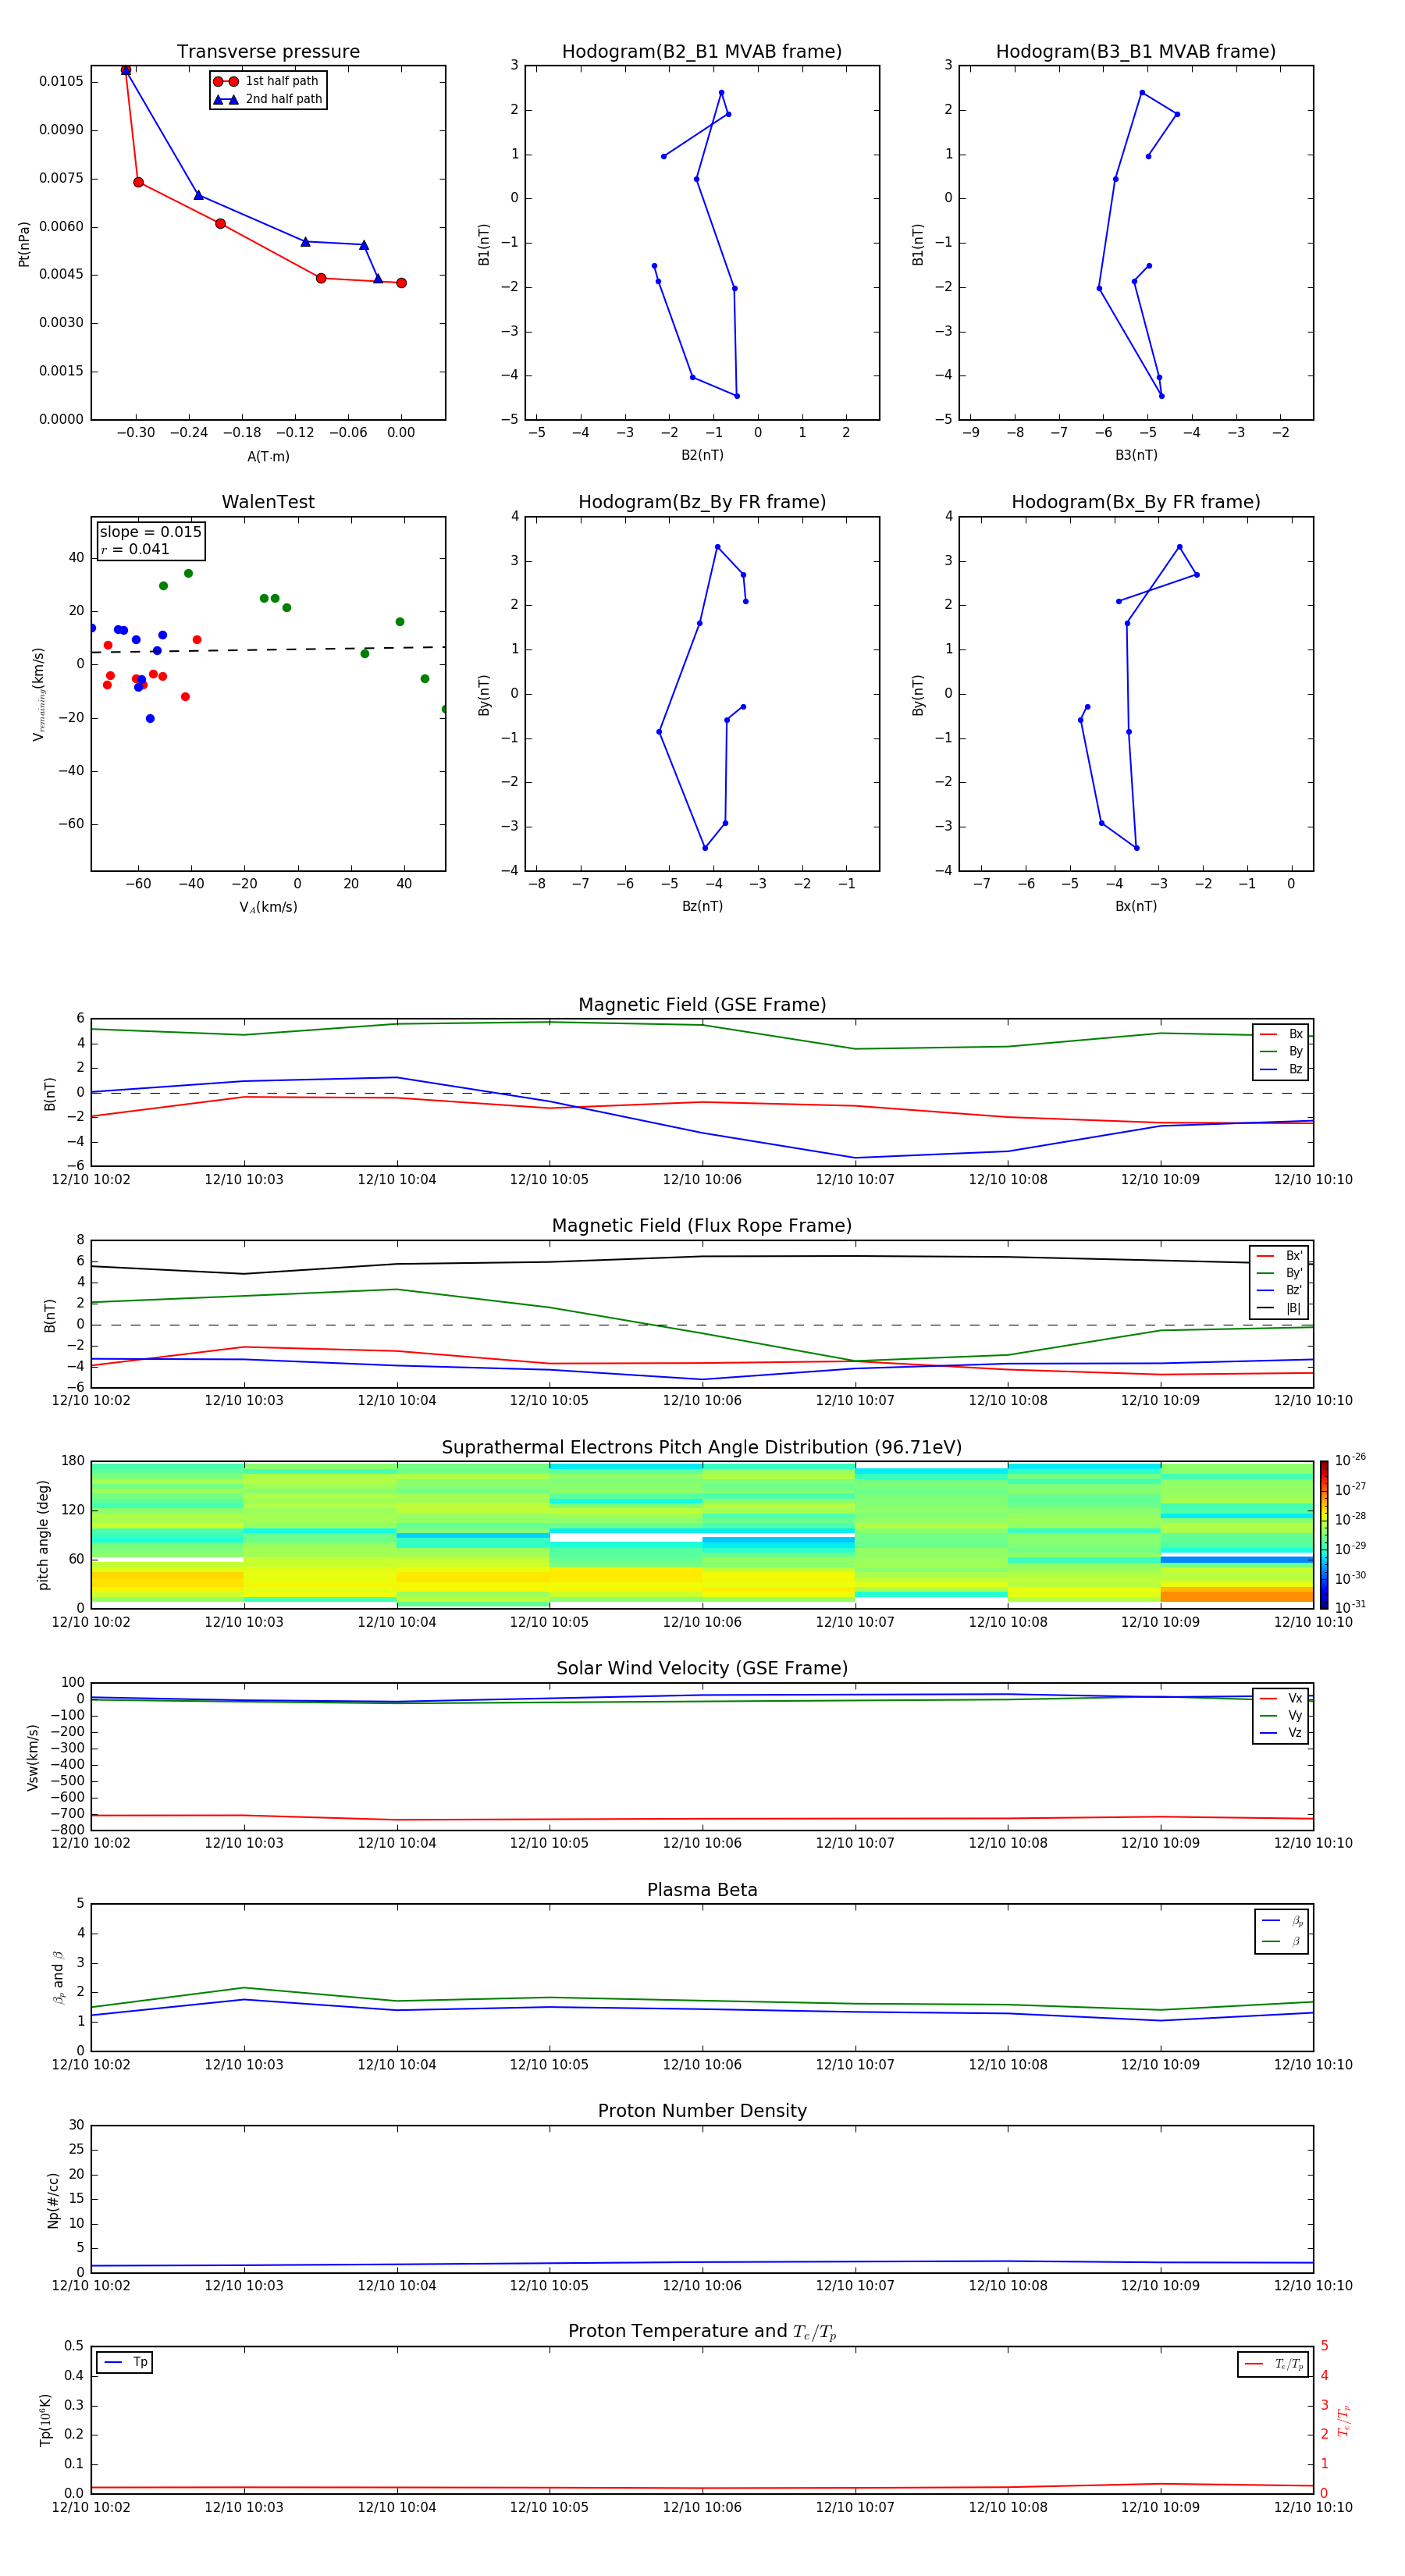Click the "Bz(nT)" x-axis label
Screen dimensions: 1405x2576
point(702,906)
